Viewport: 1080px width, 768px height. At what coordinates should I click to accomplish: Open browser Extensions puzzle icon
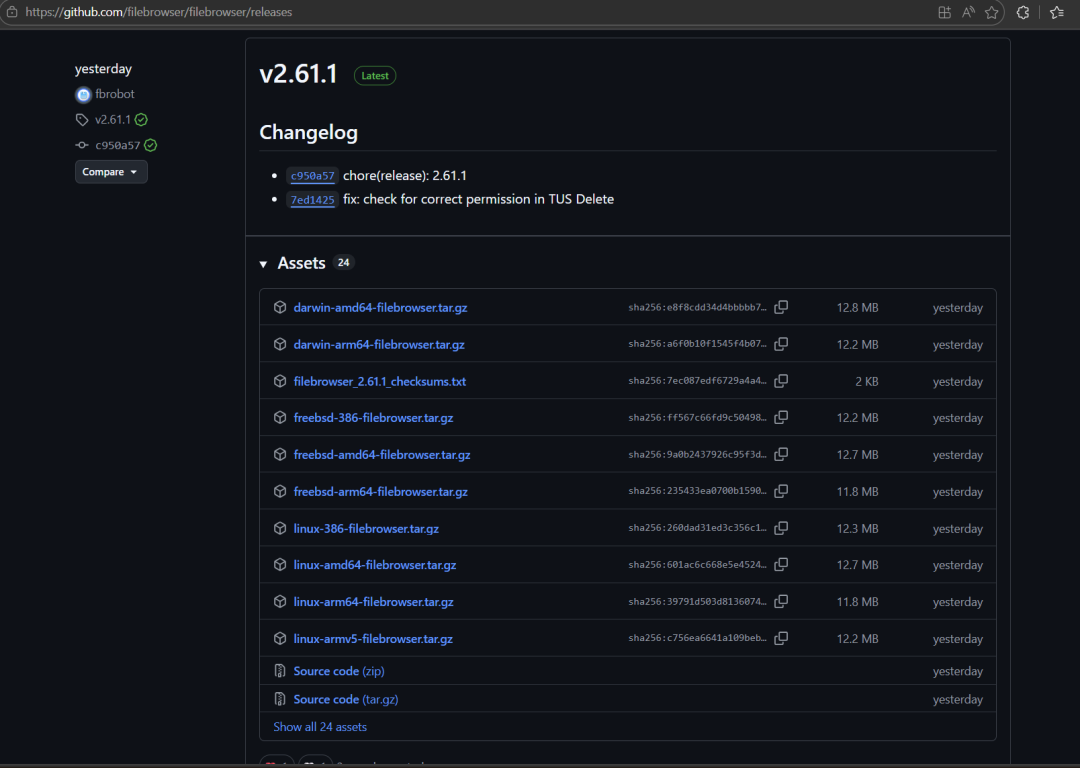(x=1023, y=12)
